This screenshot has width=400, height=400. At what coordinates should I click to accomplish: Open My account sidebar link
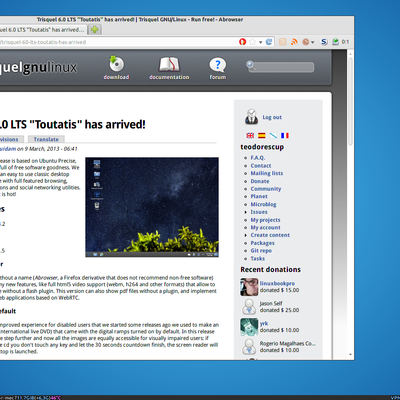tap(265, 228)
